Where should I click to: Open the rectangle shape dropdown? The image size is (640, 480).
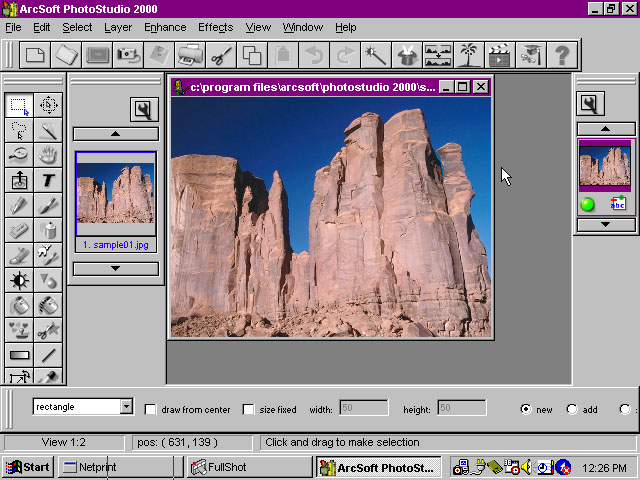pos(126,407)
